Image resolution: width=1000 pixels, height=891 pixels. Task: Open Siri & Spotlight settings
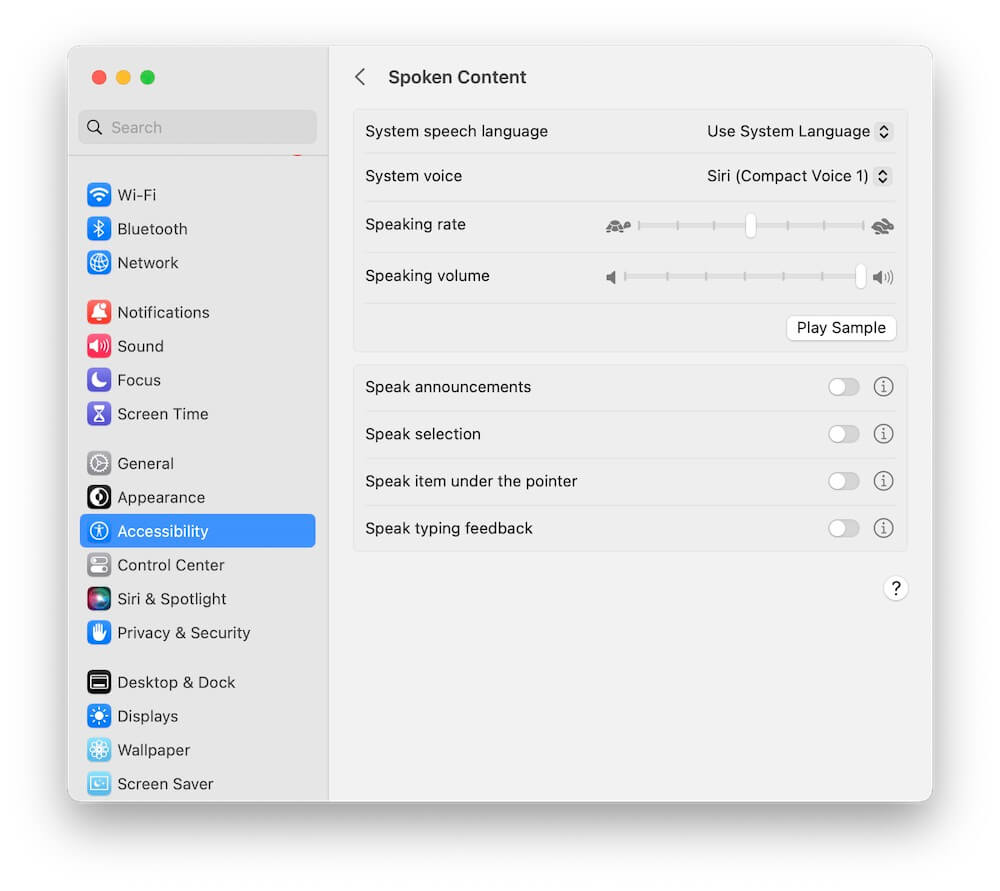tap(198, 598)
